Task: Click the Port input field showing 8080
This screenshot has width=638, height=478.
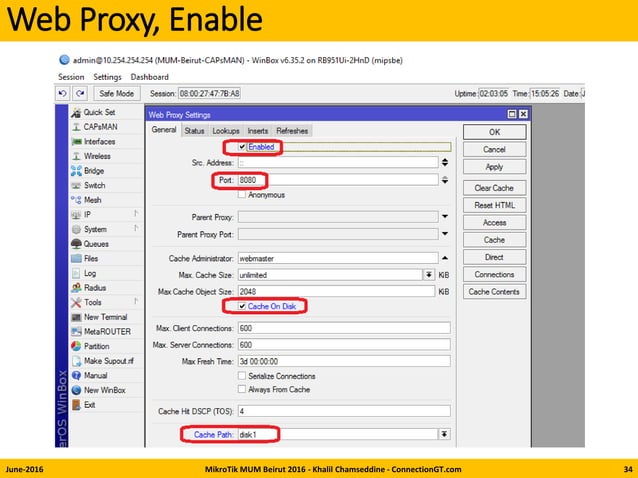Action: click(338, 180)
